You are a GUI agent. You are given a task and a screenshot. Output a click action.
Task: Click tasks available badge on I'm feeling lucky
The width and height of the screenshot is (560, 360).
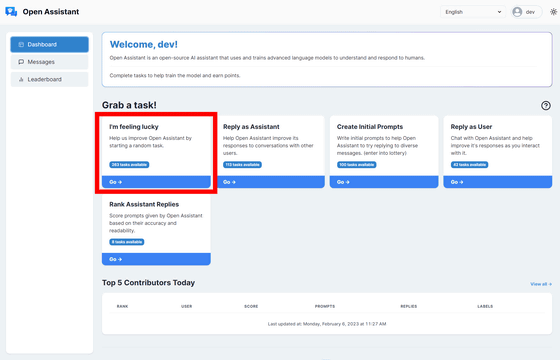129,165
